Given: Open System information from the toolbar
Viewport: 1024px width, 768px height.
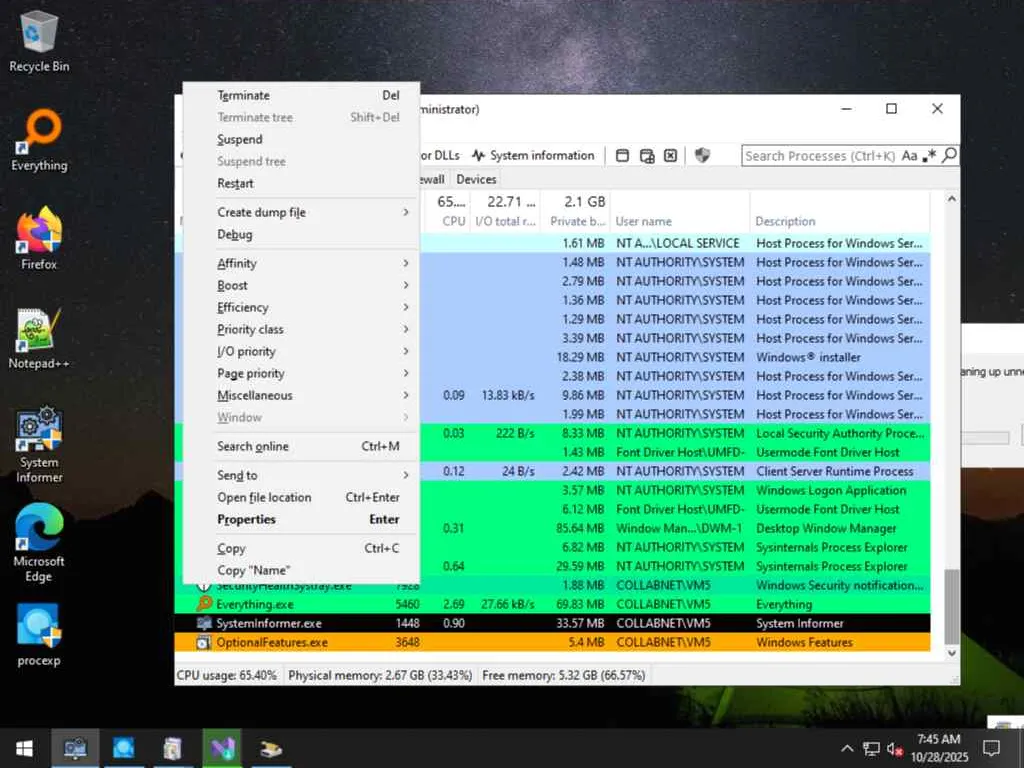Looking at the screenshot, I should (x=534, y=155).
